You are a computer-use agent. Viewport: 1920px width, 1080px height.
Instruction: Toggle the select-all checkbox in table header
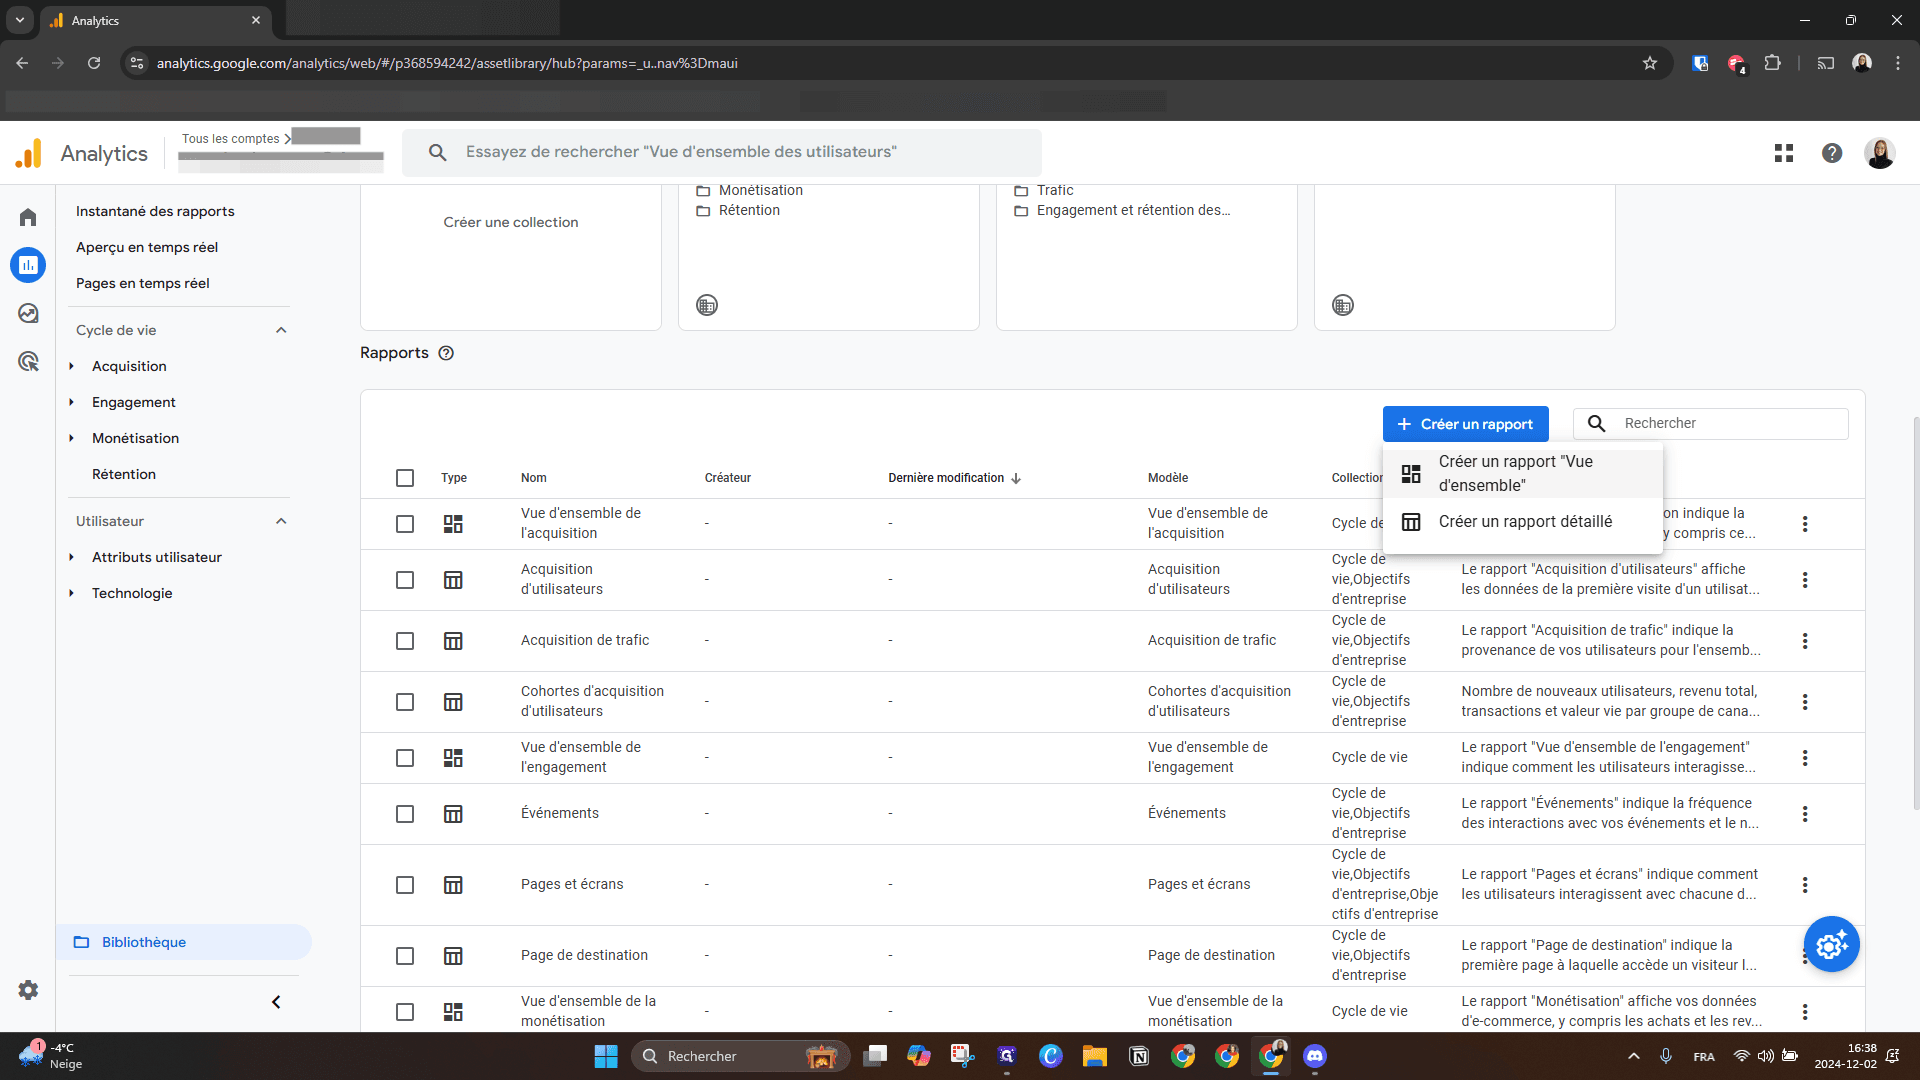click(x=405, y=478)
